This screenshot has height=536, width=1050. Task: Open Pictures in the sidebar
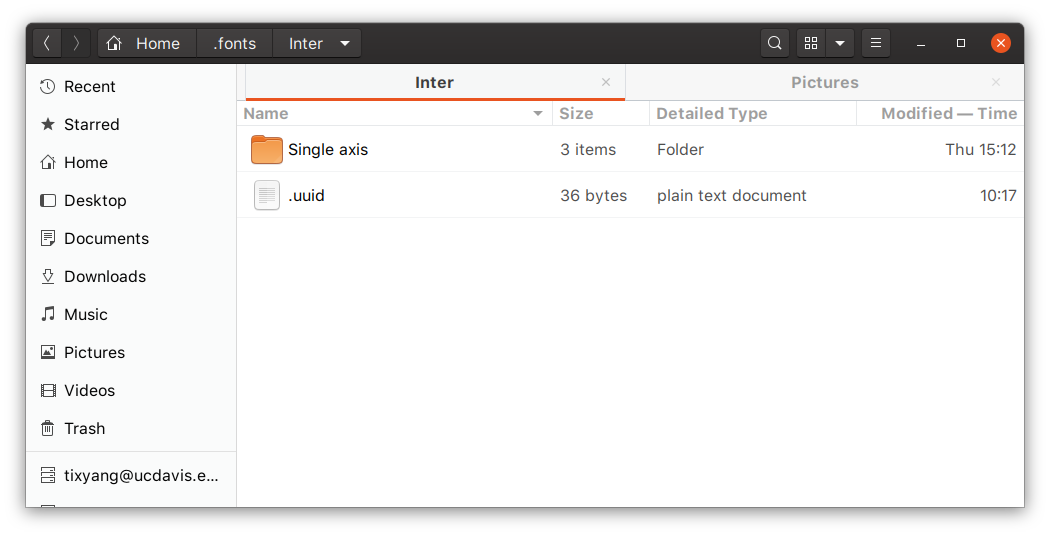point(131,352)
